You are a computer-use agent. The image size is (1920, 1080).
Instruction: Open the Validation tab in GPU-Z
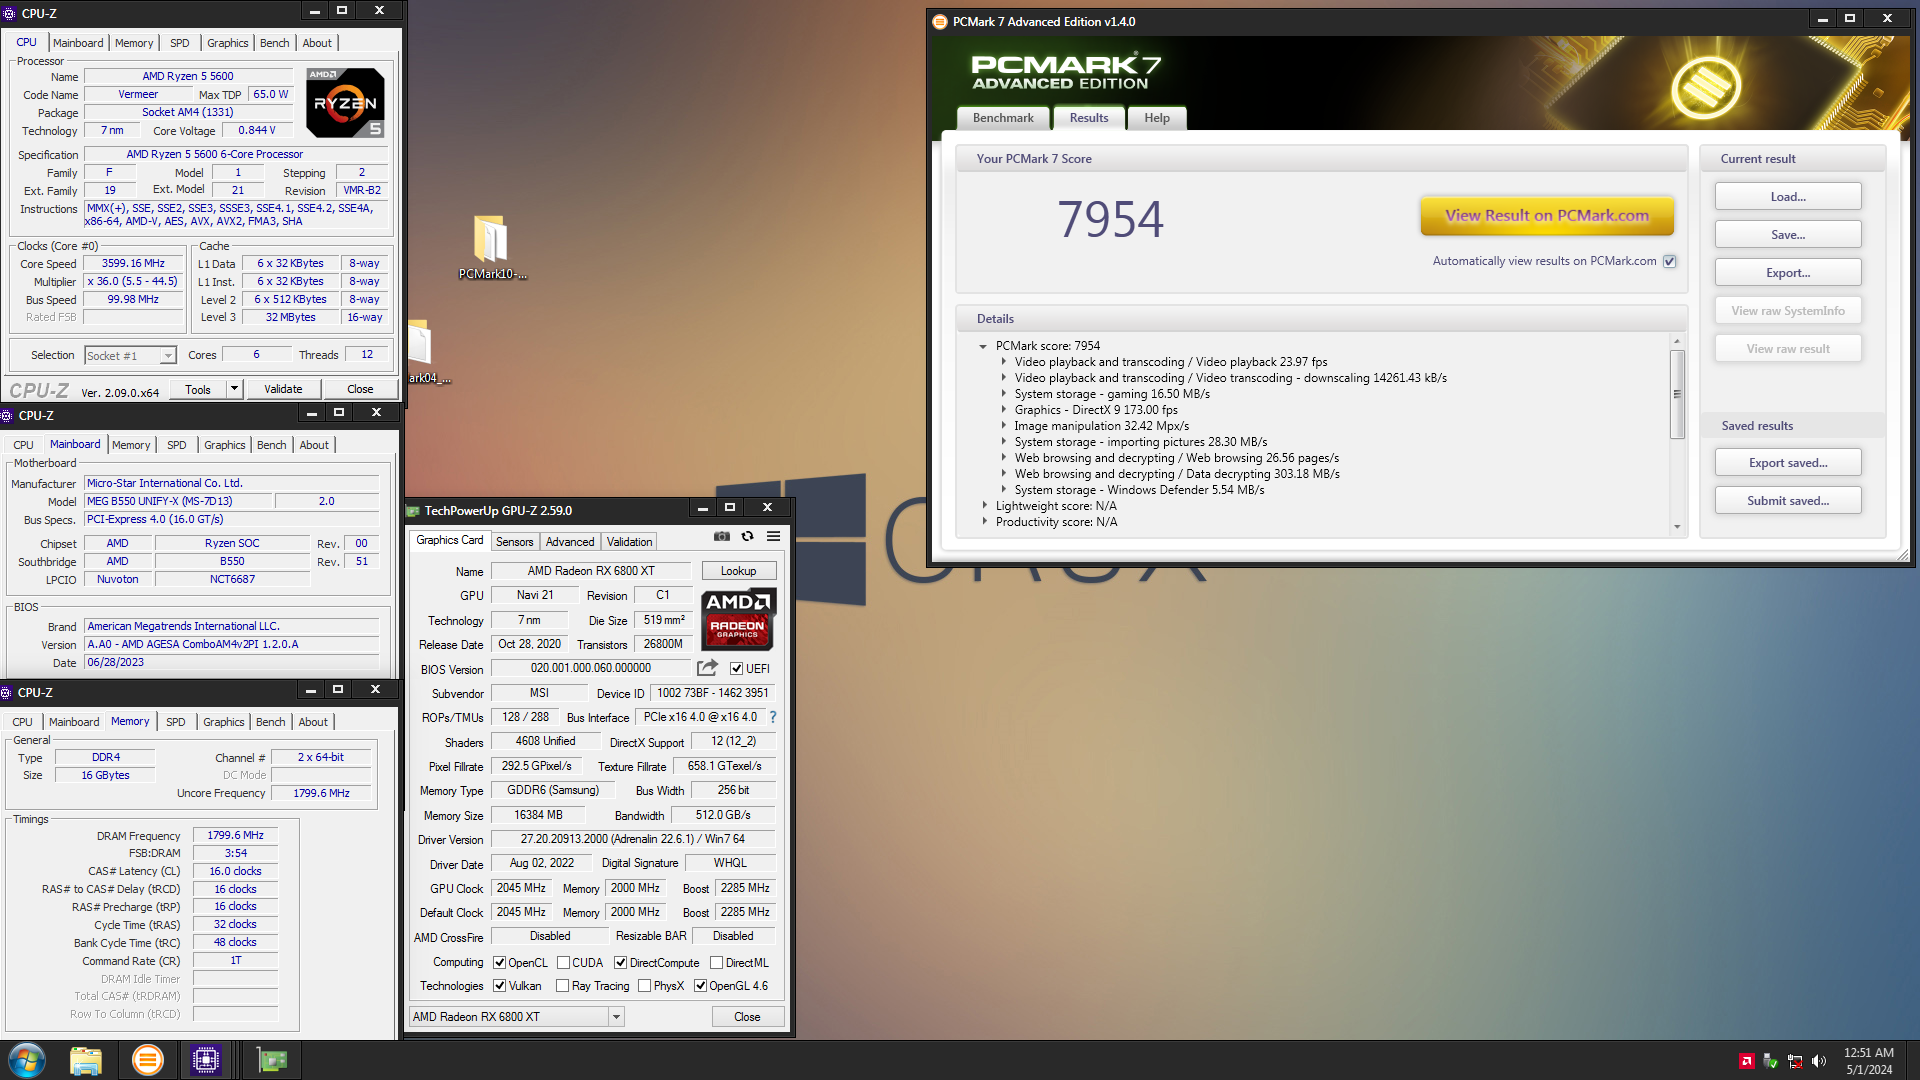tap(629, 542)
